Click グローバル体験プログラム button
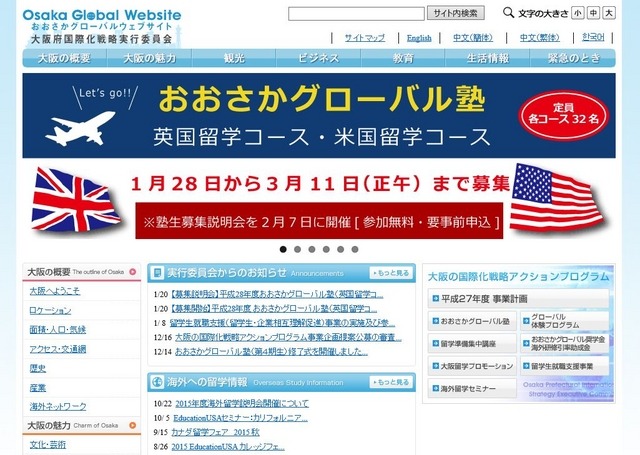This screenshot has height=455, width=640. pyautogui.click(x=564, y=321)
